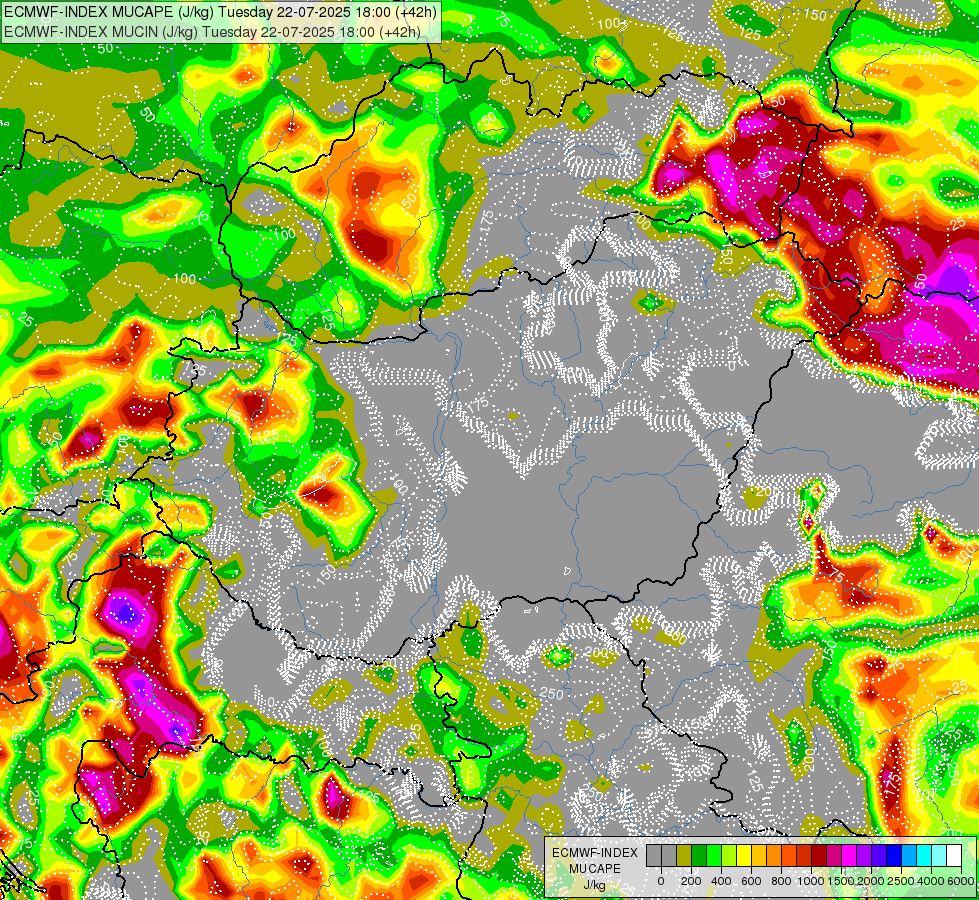
Task: Click the legend value label 800
Action: click(782, 881)
